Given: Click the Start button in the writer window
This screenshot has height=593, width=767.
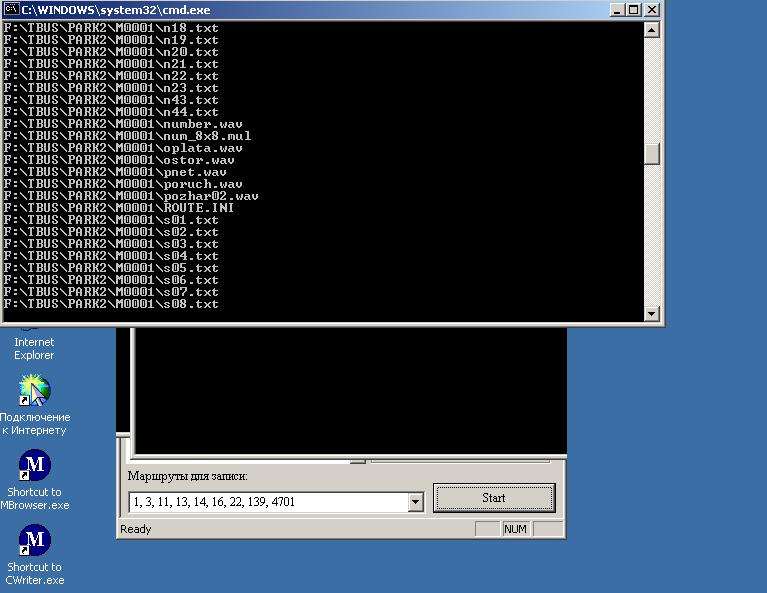Looking at the screenshot, I should 494,498.
